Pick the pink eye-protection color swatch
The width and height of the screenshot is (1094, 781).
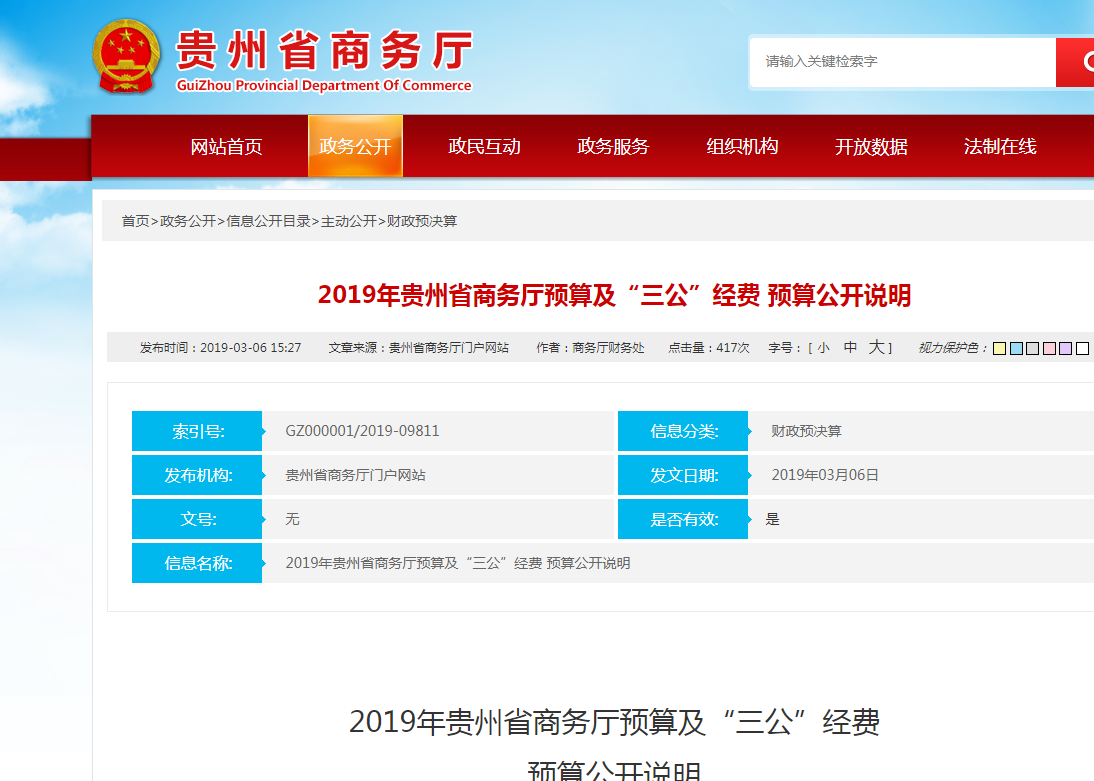[x=1049, y=349]
